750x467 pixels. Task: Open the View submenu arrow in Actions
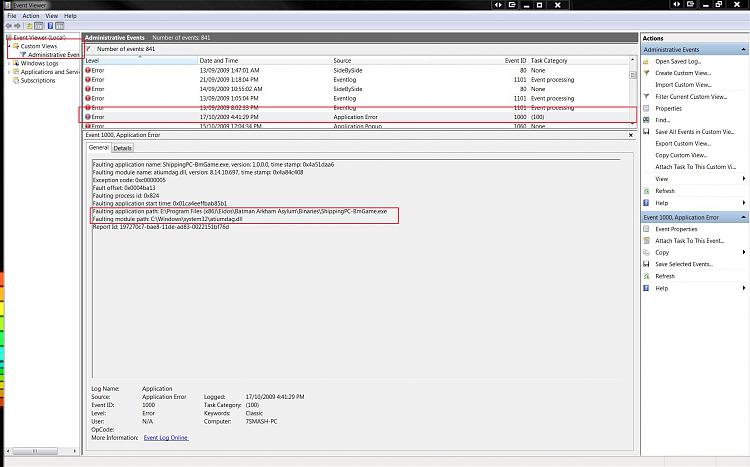tap(744, 179)
